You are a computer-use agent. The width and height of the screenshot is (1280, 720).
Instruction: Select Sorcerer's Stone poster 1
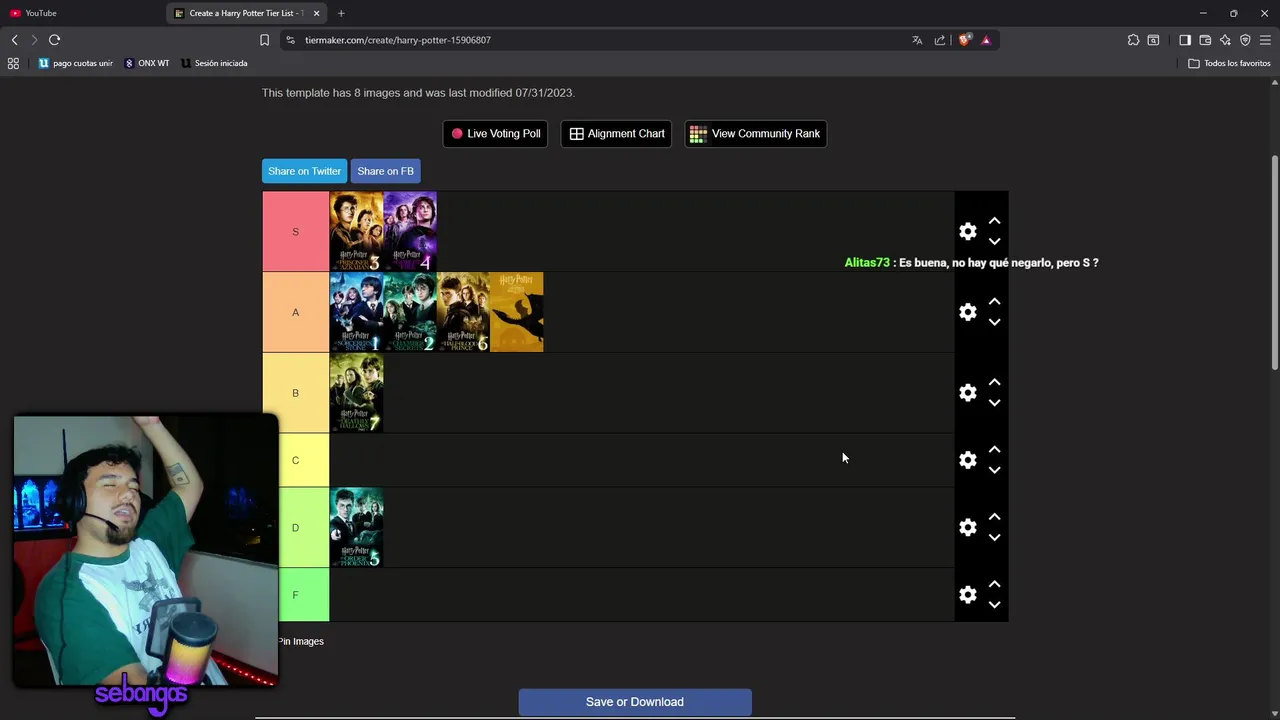356,312
